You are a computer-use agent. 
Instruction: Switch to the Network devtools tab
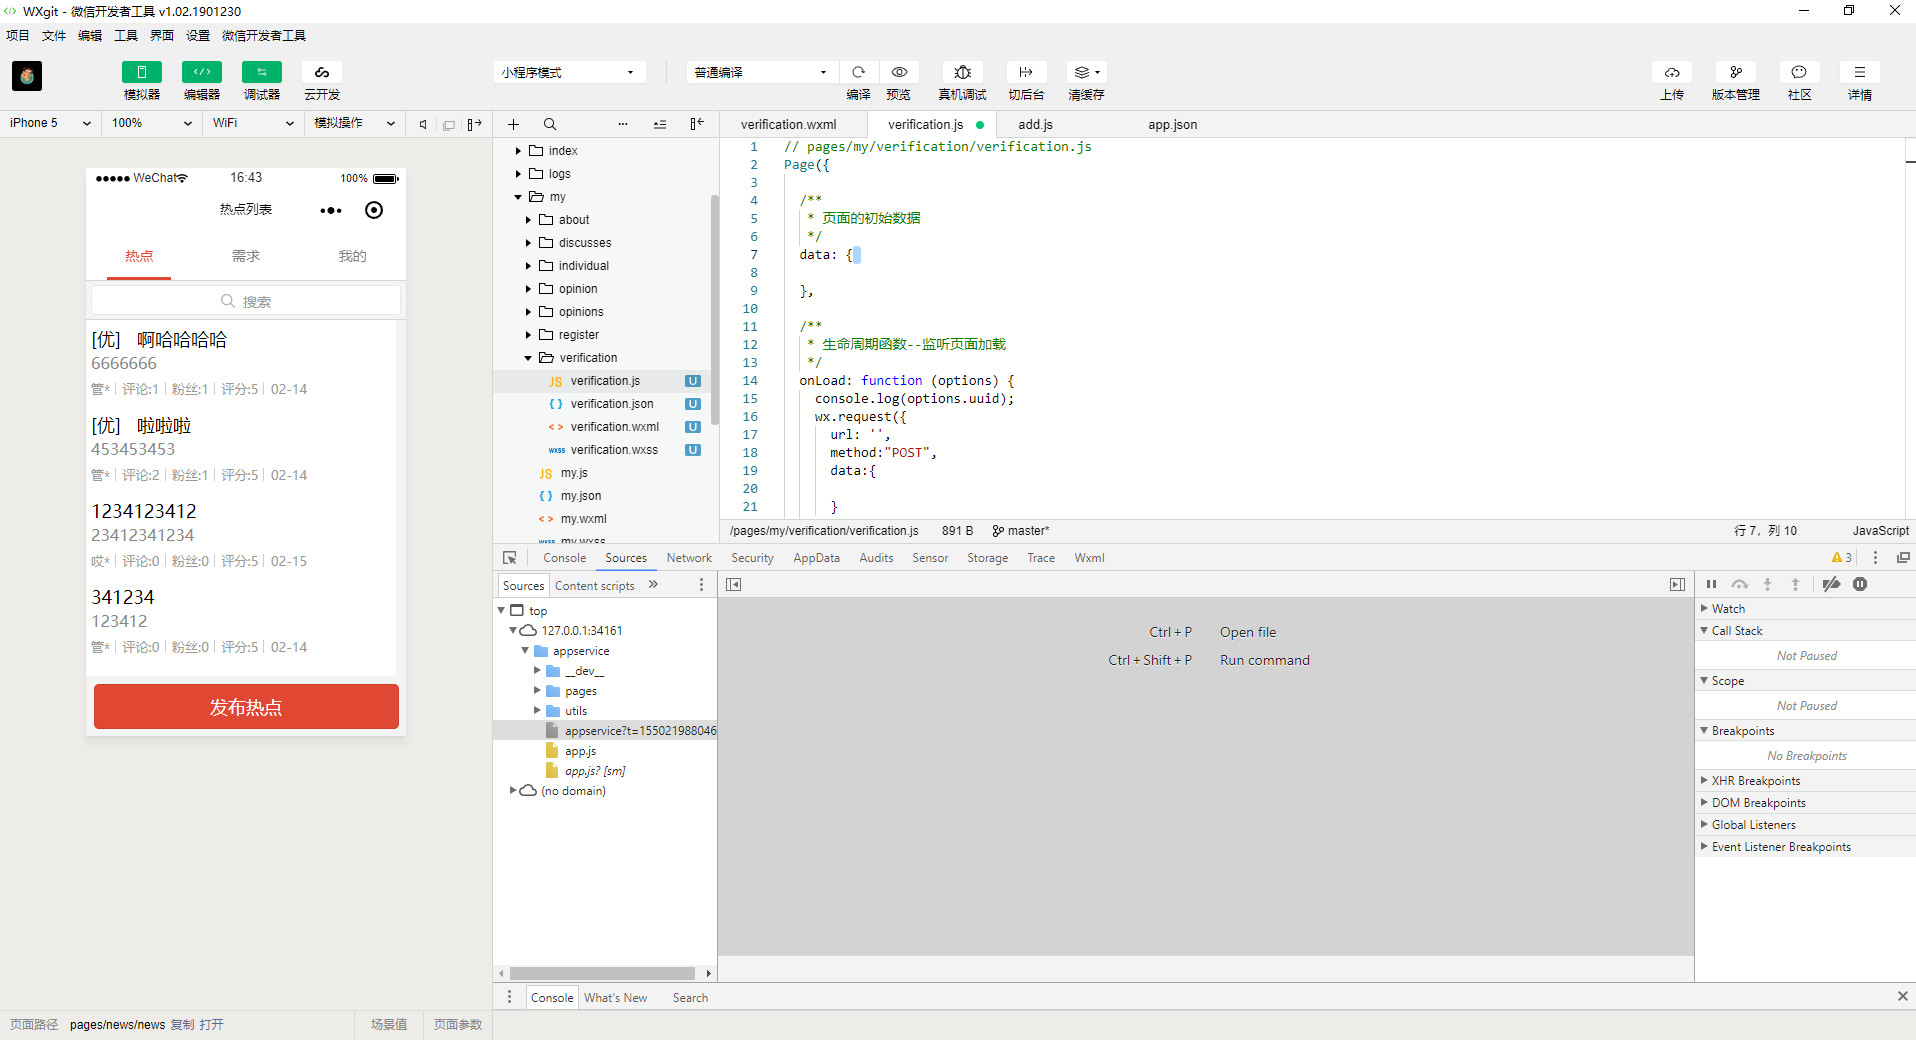point(689,558)
